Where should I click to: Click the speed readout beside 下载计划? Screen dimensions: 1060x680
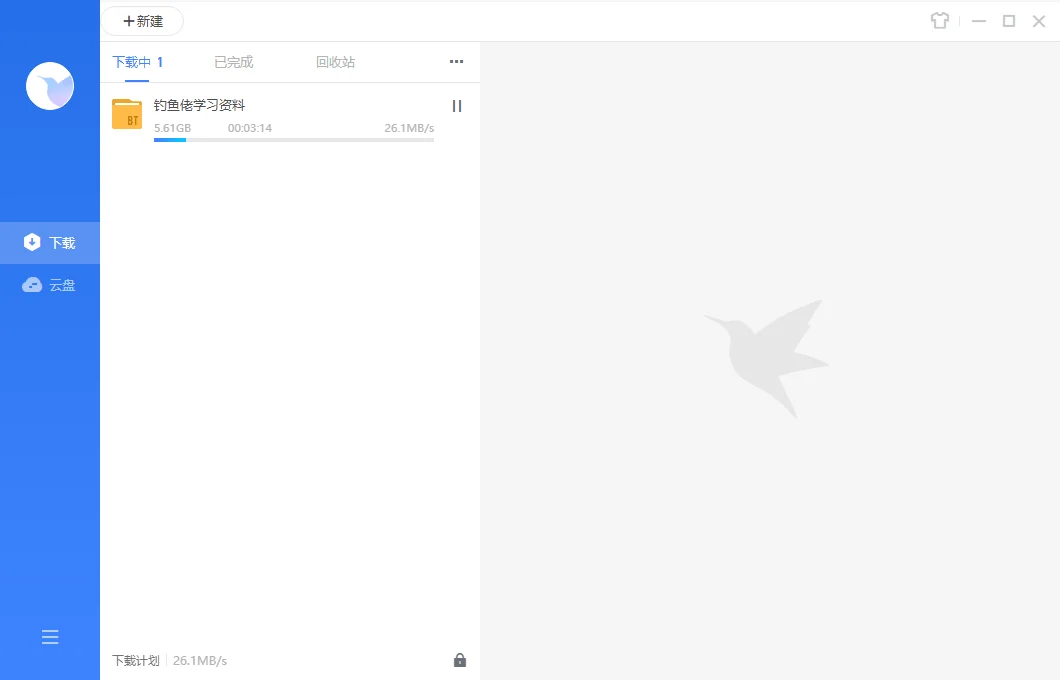200,661
